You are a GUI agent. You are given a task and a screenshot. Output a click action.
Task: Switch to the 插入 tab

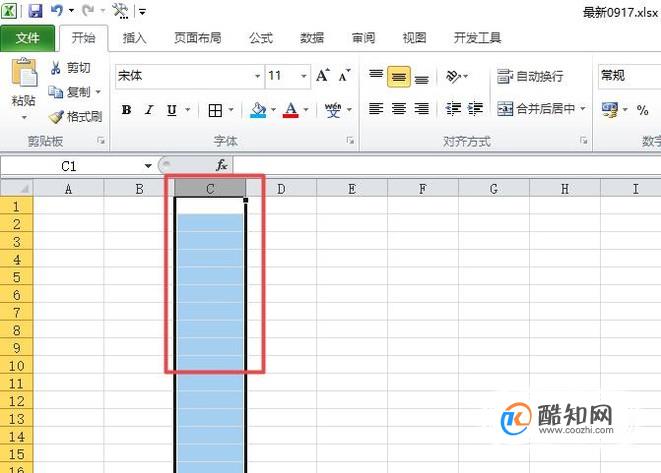pyautogui.click(x=134, y=38)
